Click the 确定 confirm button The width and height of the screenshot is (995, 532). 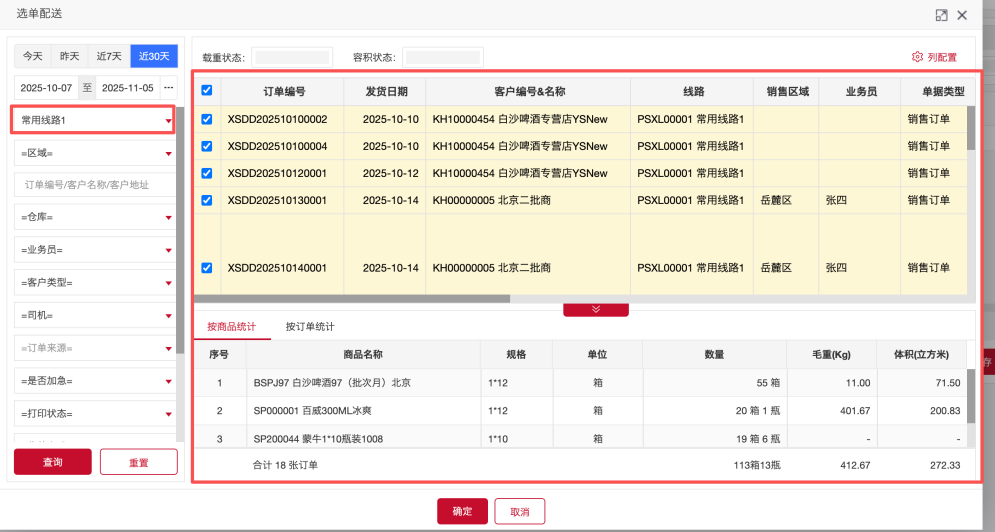[462, 511]
